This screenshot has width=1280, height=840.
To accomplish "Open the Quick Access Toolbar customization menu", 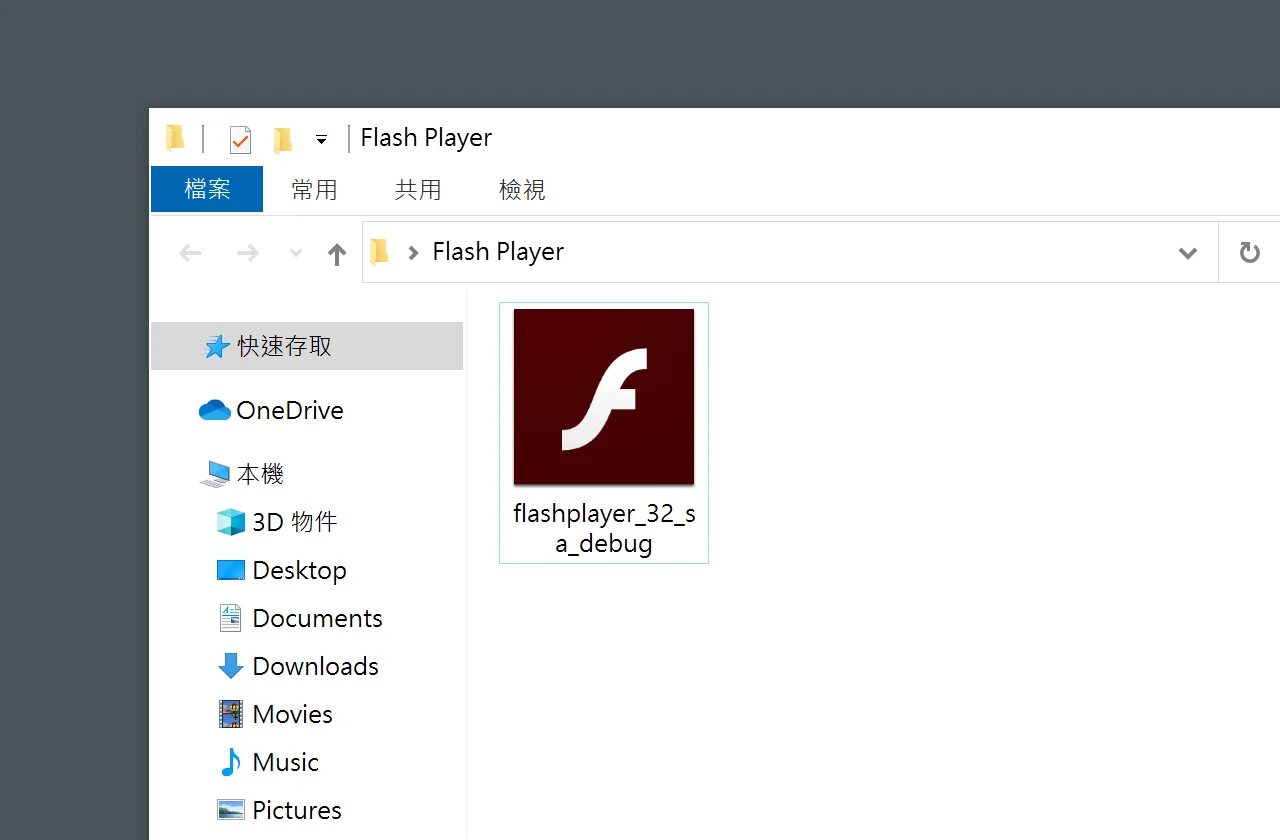I will [x=320, y=139].
